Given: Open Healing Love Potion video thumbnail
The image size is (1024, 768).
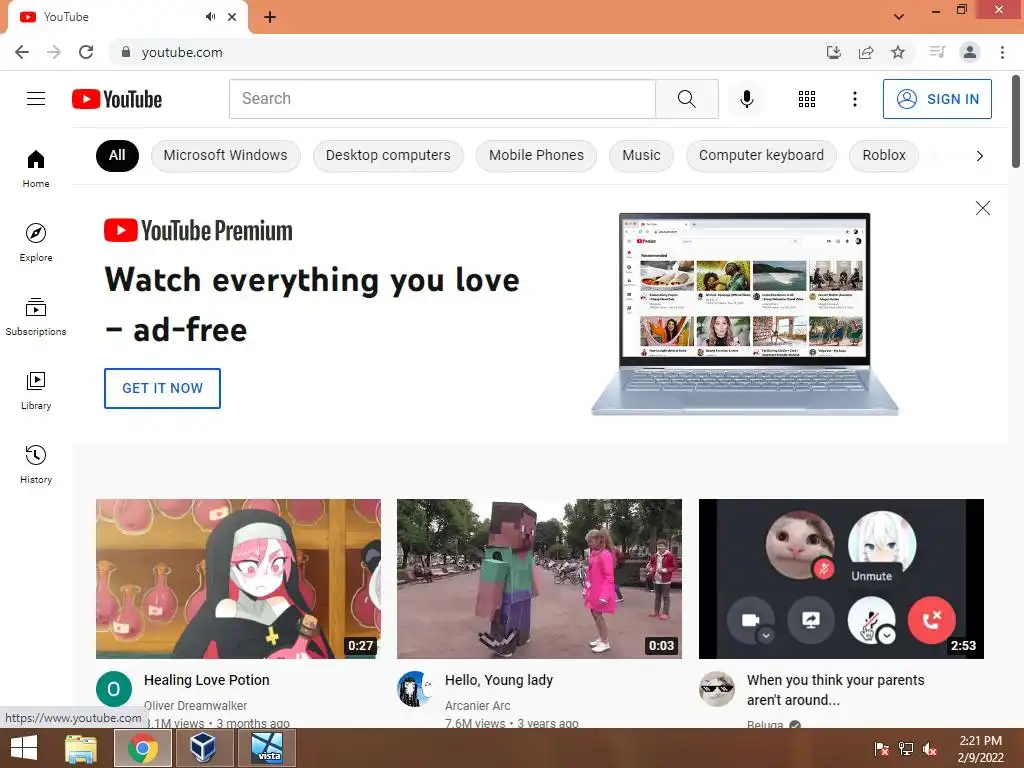Looking at the screenshot, I should click(x=238, y=579).
